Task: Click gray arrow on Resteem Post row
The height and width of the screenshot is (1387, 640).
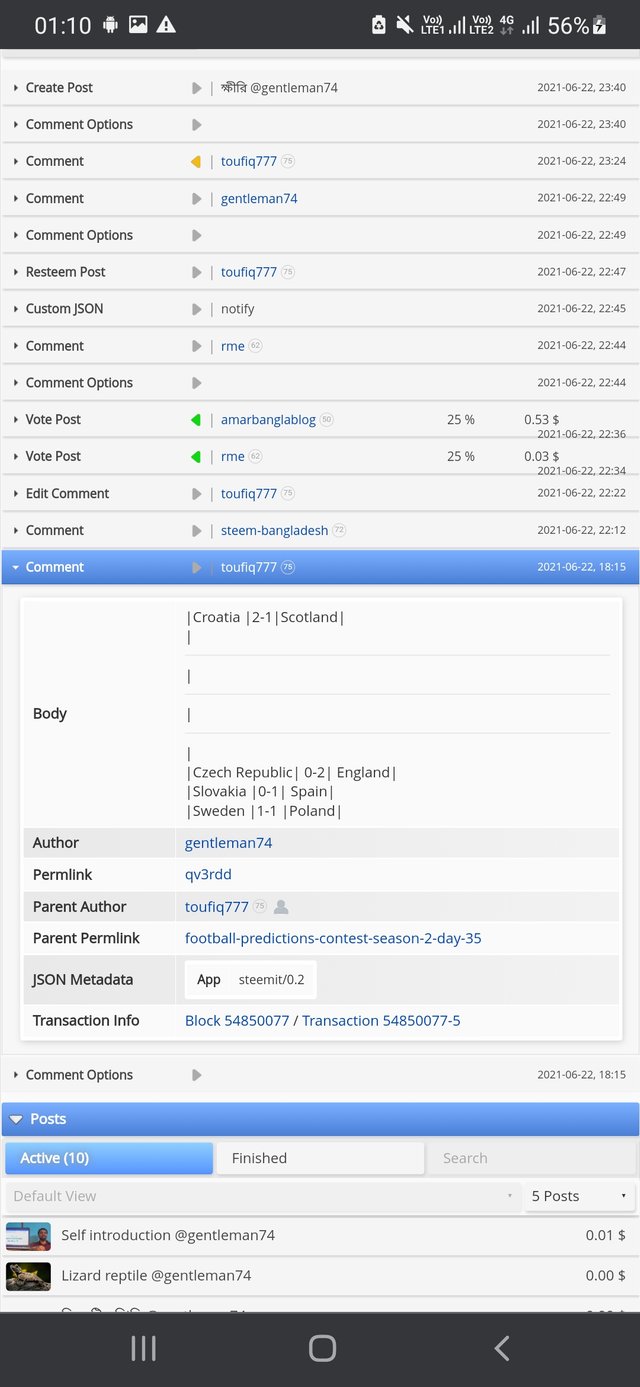Action: 196,272
